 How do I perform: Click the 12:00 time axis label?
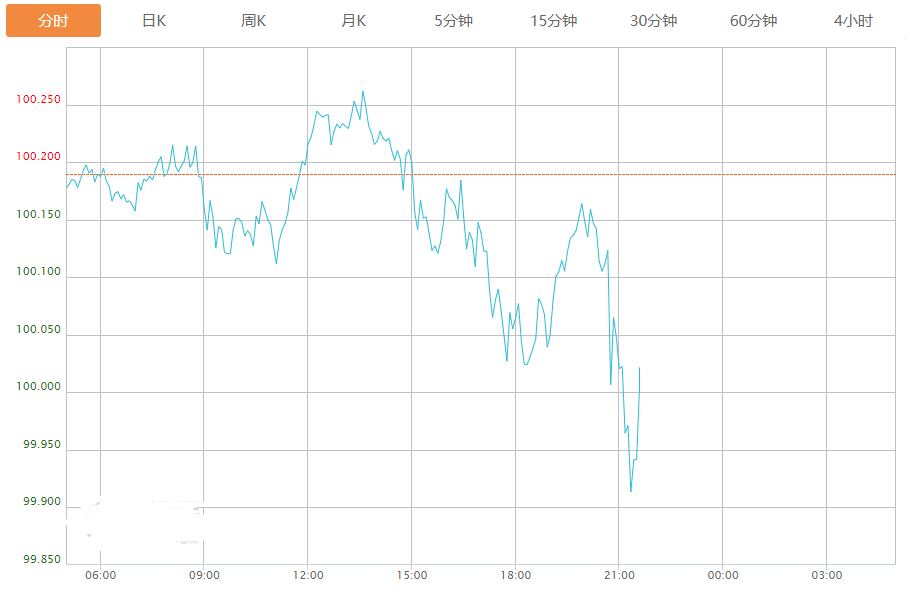pyautogui.click(x=308, y=575)
